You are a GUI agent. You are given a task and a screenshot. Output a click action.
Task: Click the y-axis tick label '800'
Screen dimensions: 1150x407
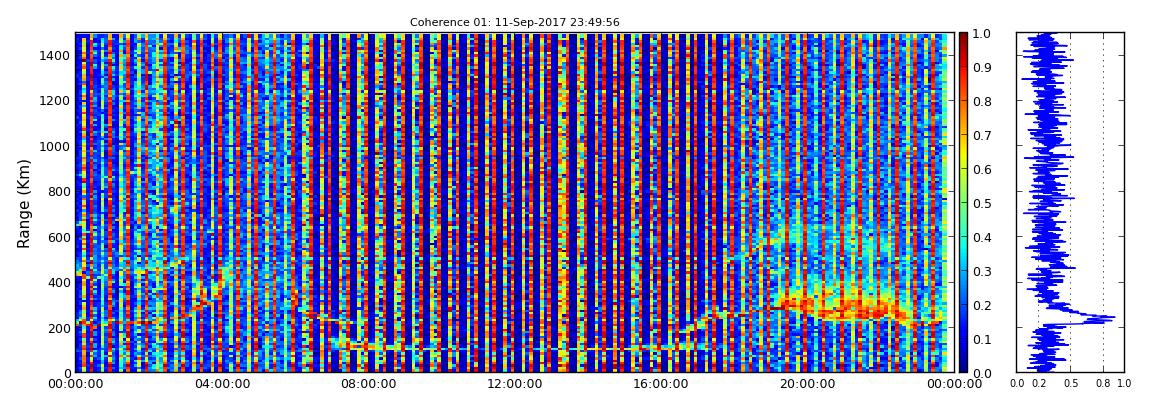(x=59, y=192)
